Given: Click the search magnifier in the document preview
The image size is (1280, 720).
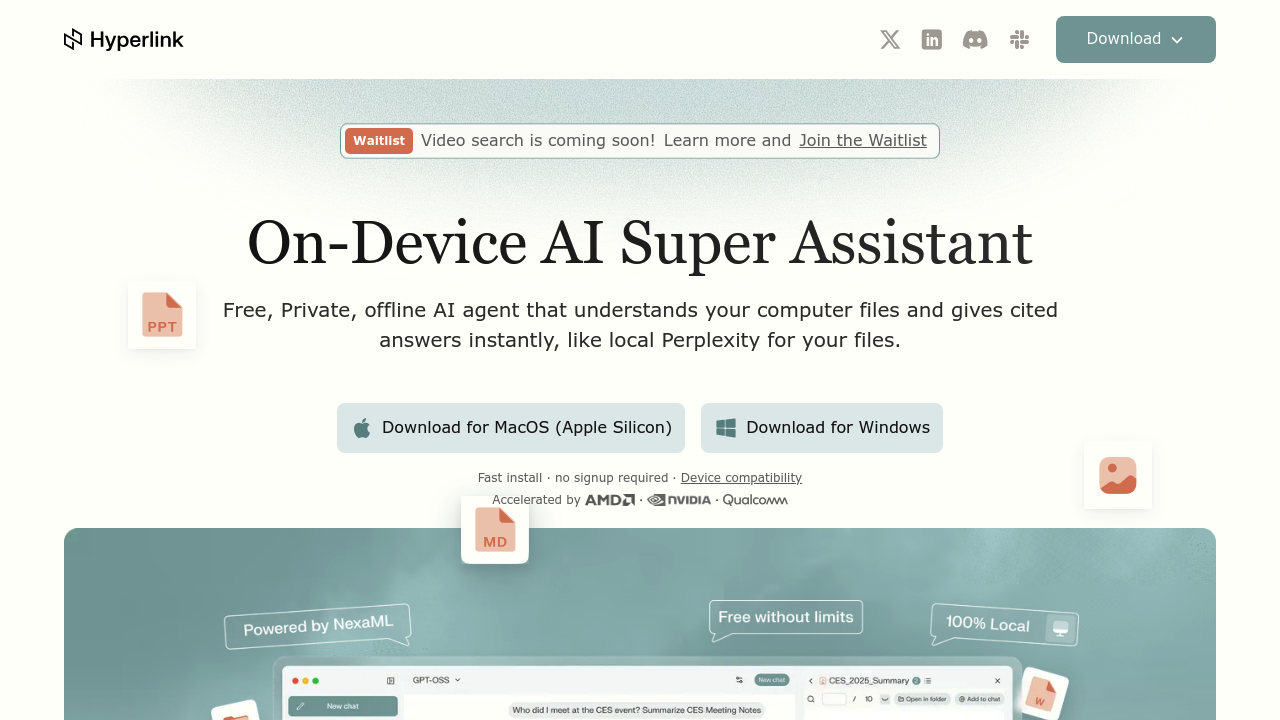Looking at the screenshot, I should tap(811, 699).
